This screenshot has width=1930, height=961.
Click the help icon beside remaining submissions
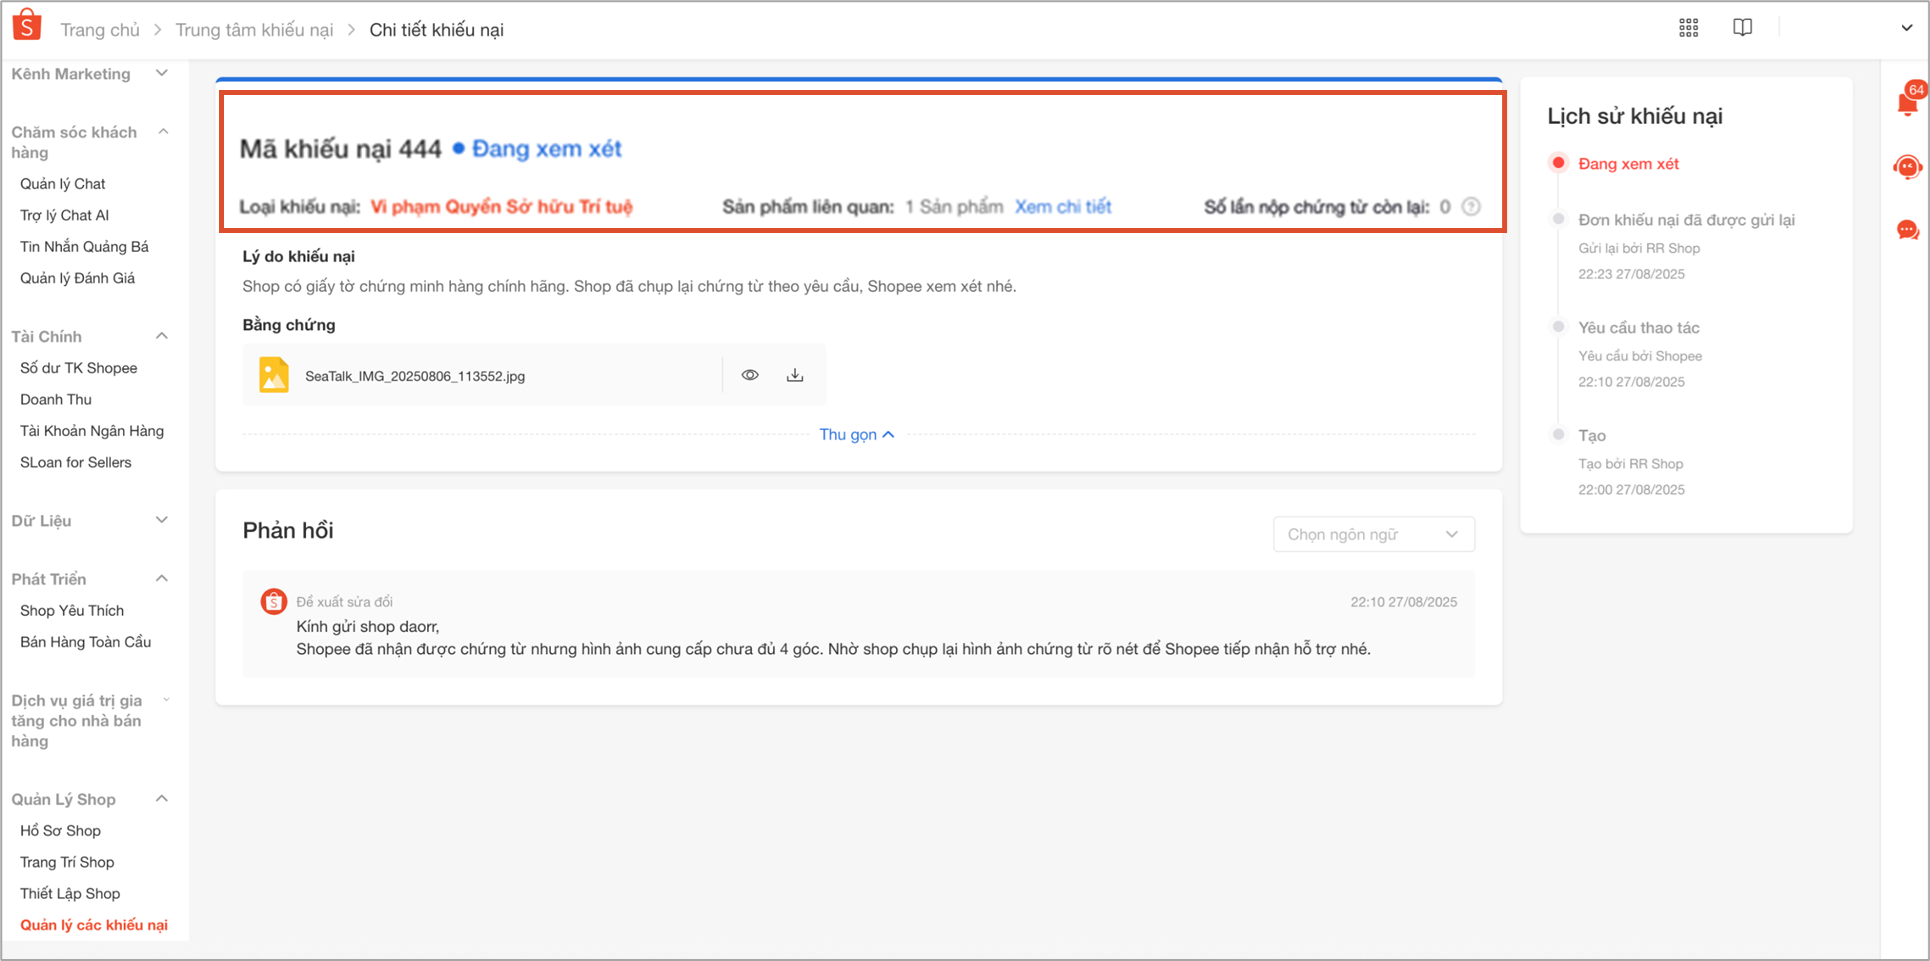(x=1471, y=207)
